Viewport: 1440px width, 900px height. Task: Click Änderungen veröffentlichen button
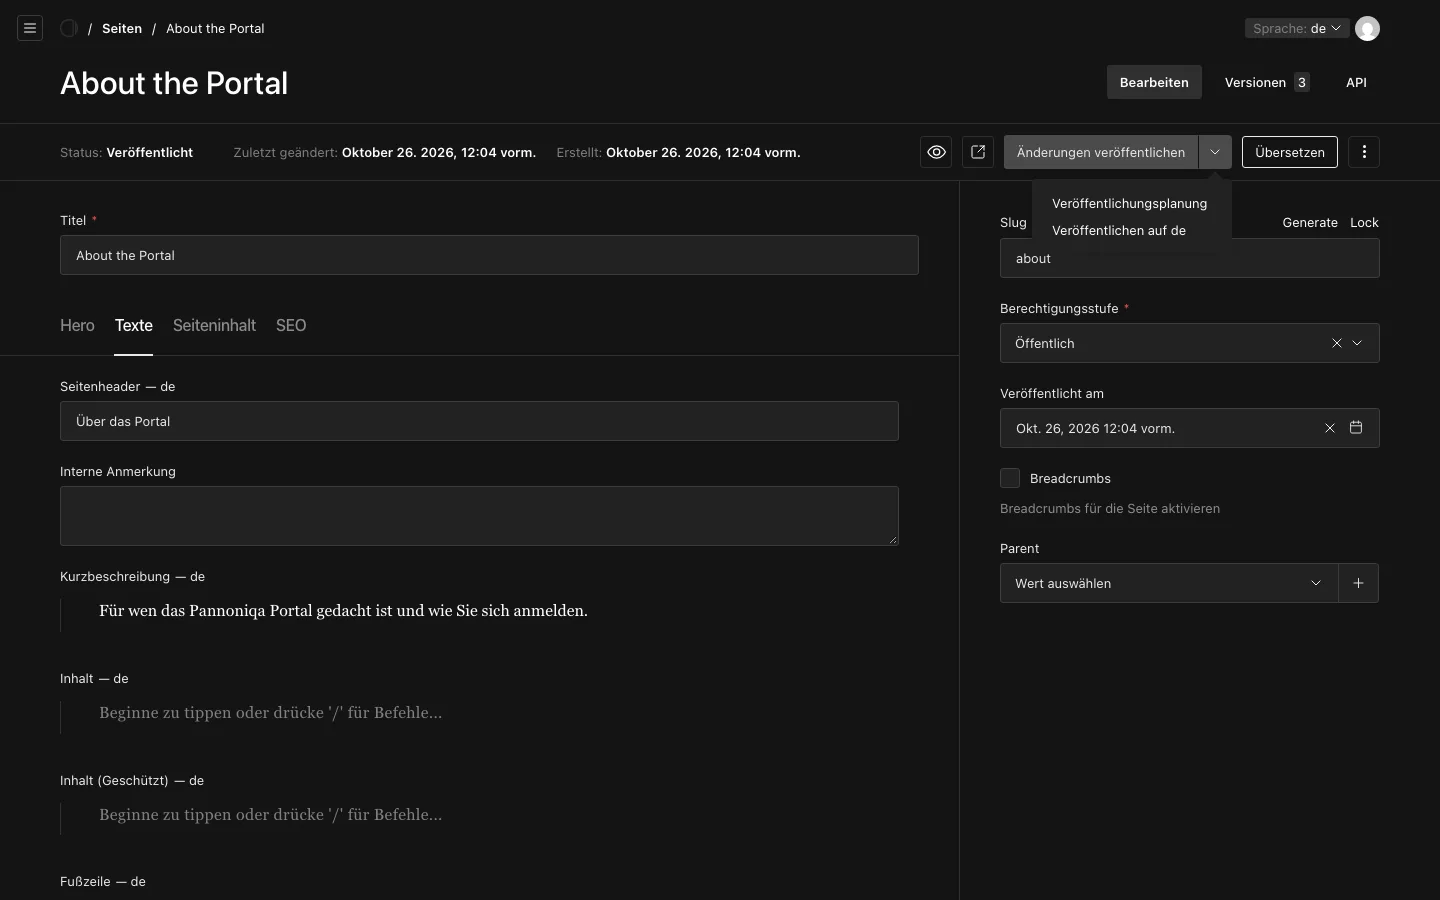point(1101,152)
